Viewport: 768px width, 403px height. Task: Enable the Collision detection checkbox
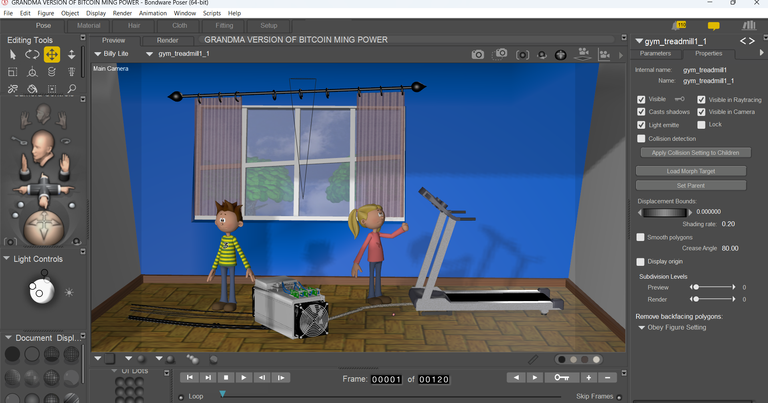click(641, 138)
